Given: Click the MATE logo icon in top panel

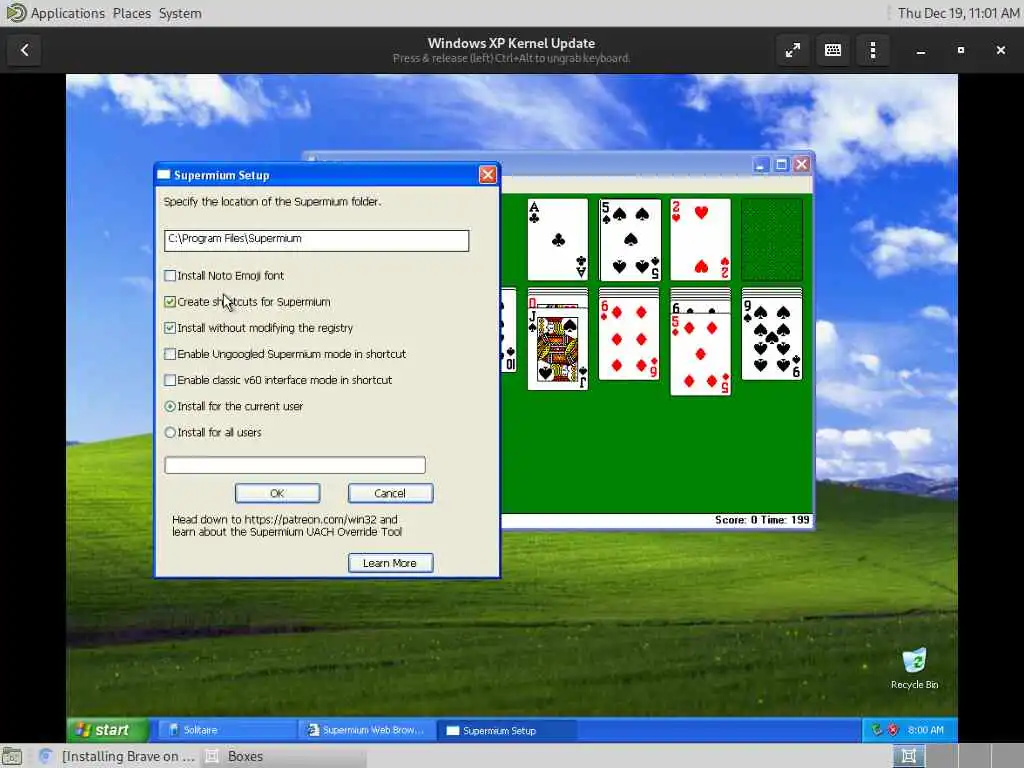Looking at the screenshot, I should pyautogui.click(x=16, y=13).
